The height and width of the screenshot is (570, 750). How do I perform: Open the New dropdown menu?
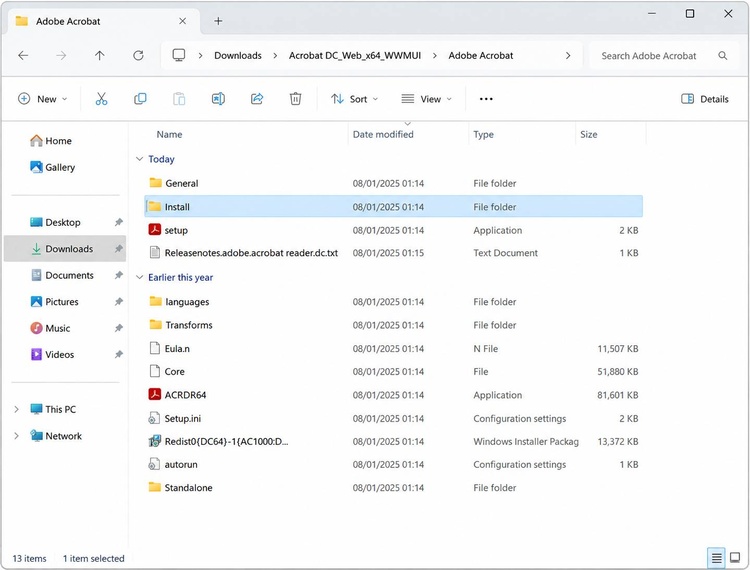43,99
